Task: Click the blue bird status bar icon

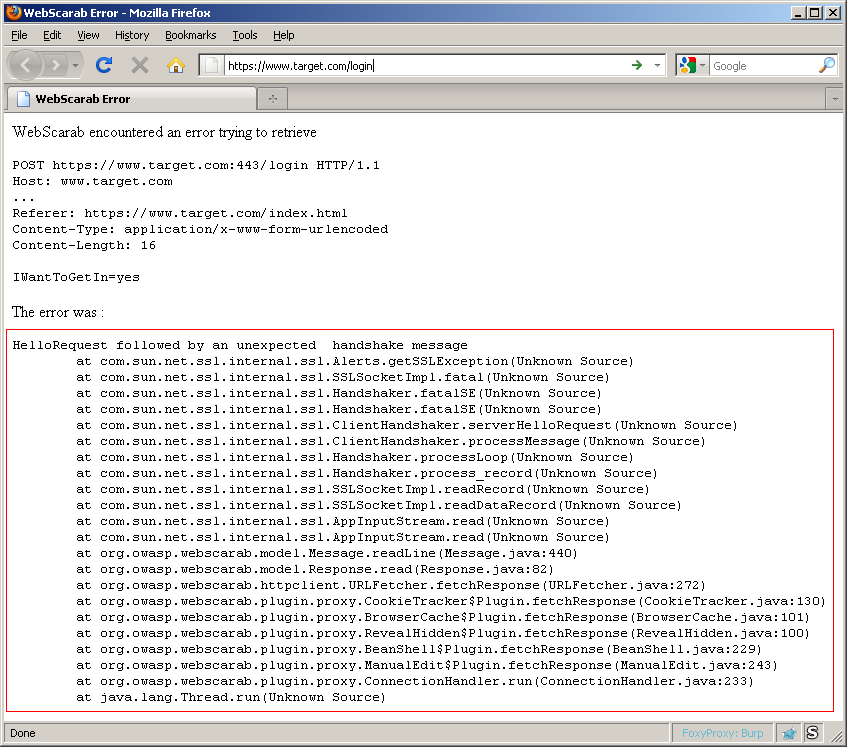Action: (789, 733)
